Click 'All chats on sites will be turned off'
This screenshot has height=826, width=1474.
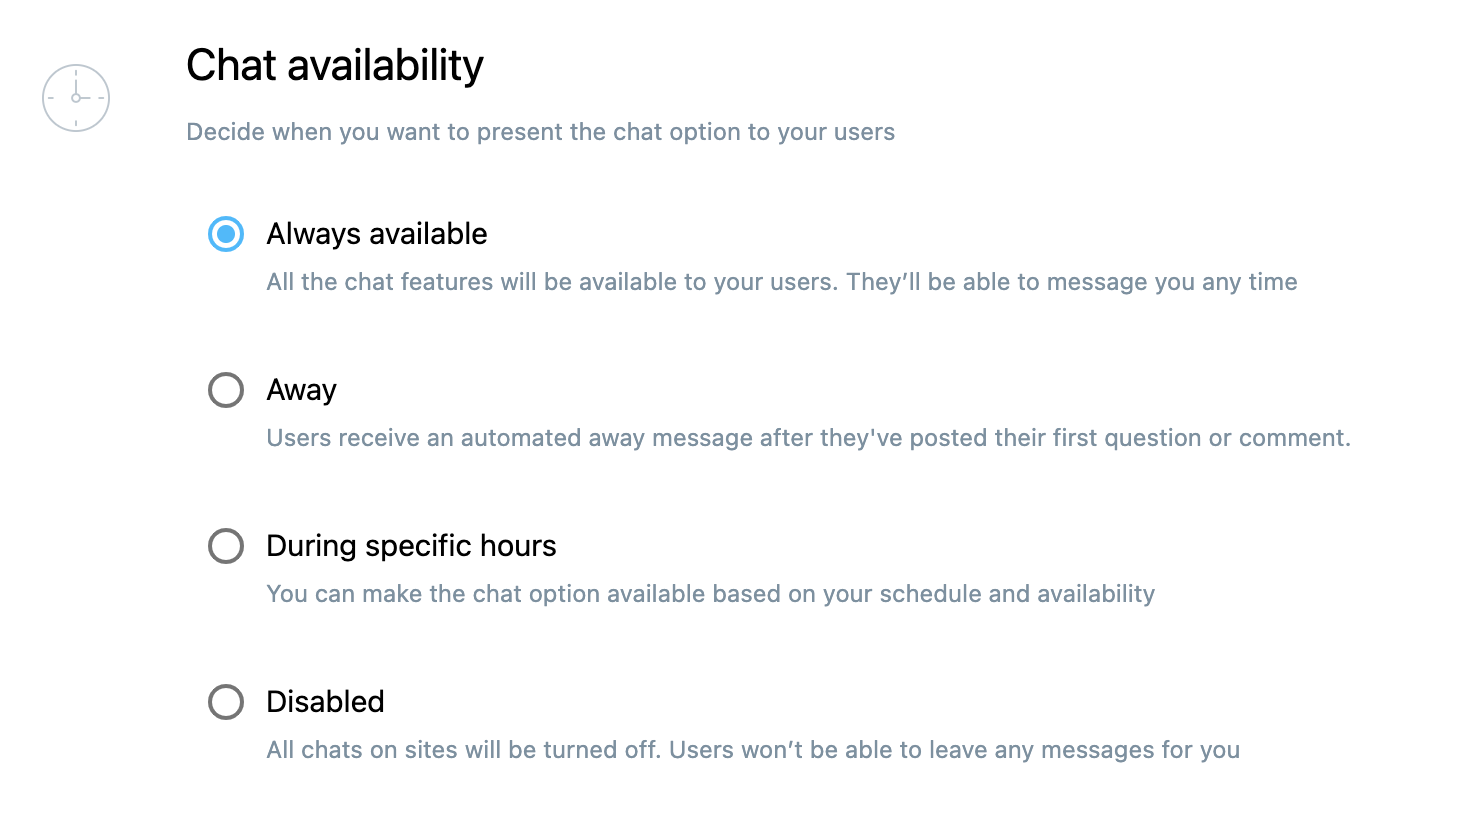464,750
